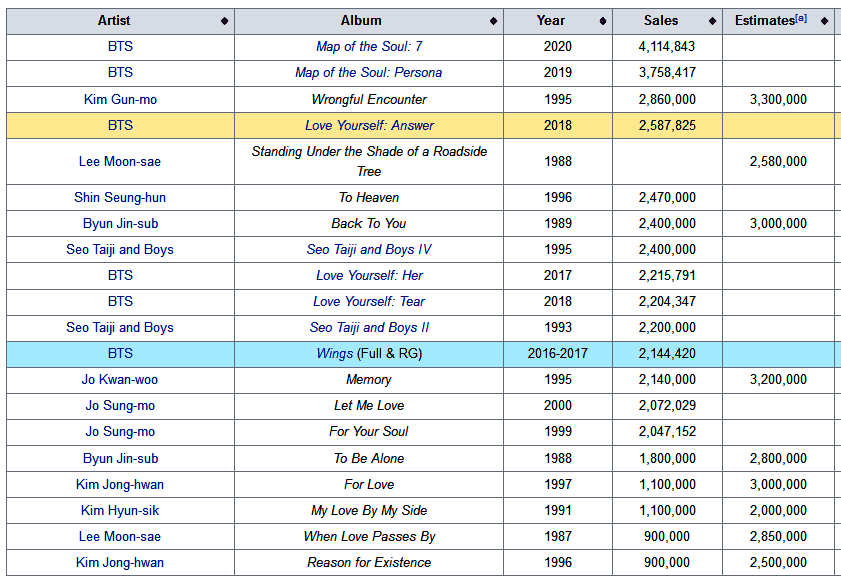Sort table by Artist column arrow

[x=224, y=21]
